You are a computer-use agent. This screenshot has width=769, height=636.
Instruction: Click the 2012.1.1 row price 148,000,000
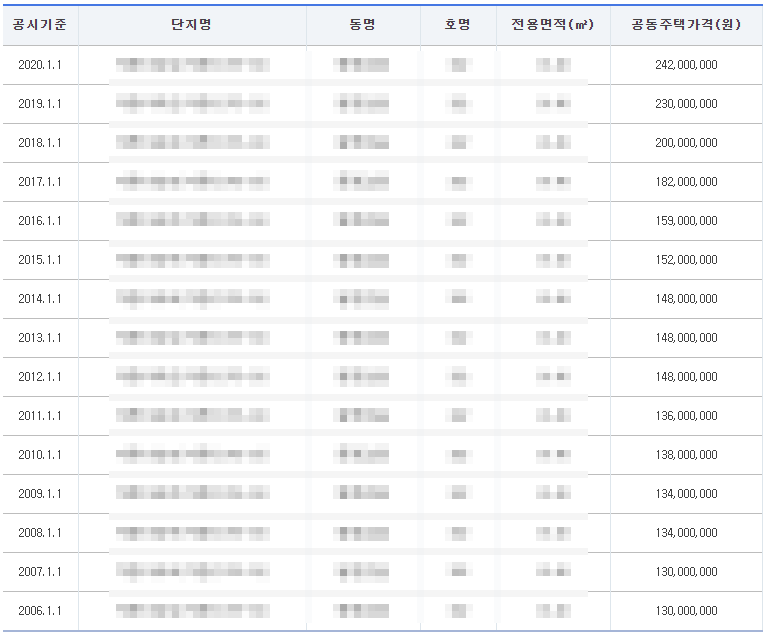click(686, 377)
